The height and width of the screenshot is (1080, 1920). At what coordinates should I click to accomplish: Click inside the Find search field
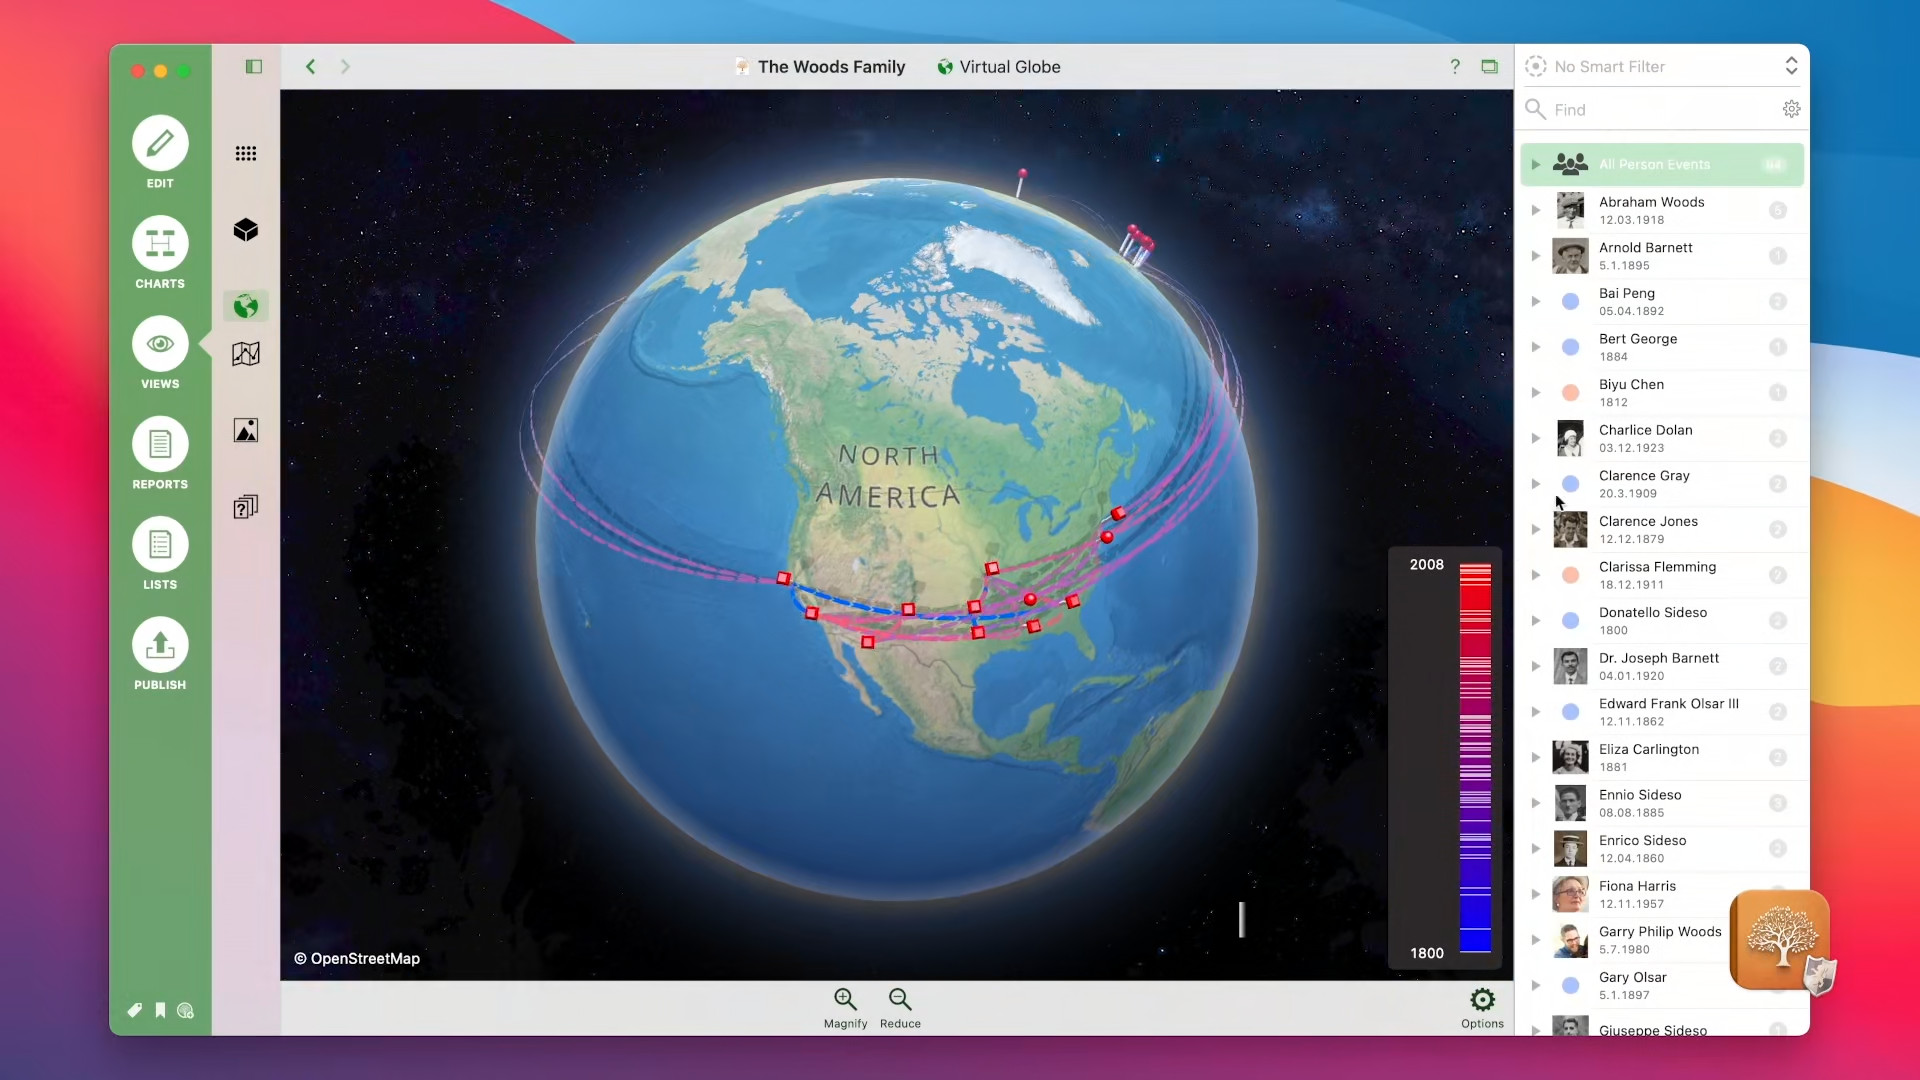[1650, 110]
